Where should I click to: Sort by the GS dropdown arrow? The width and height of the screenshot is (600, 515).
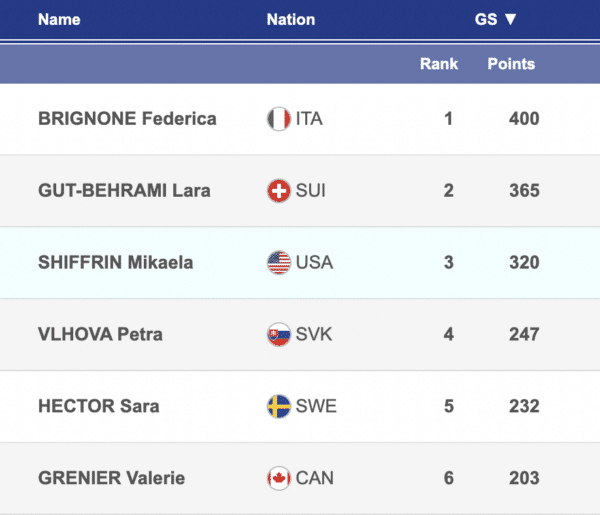click(x=510, y=19)
